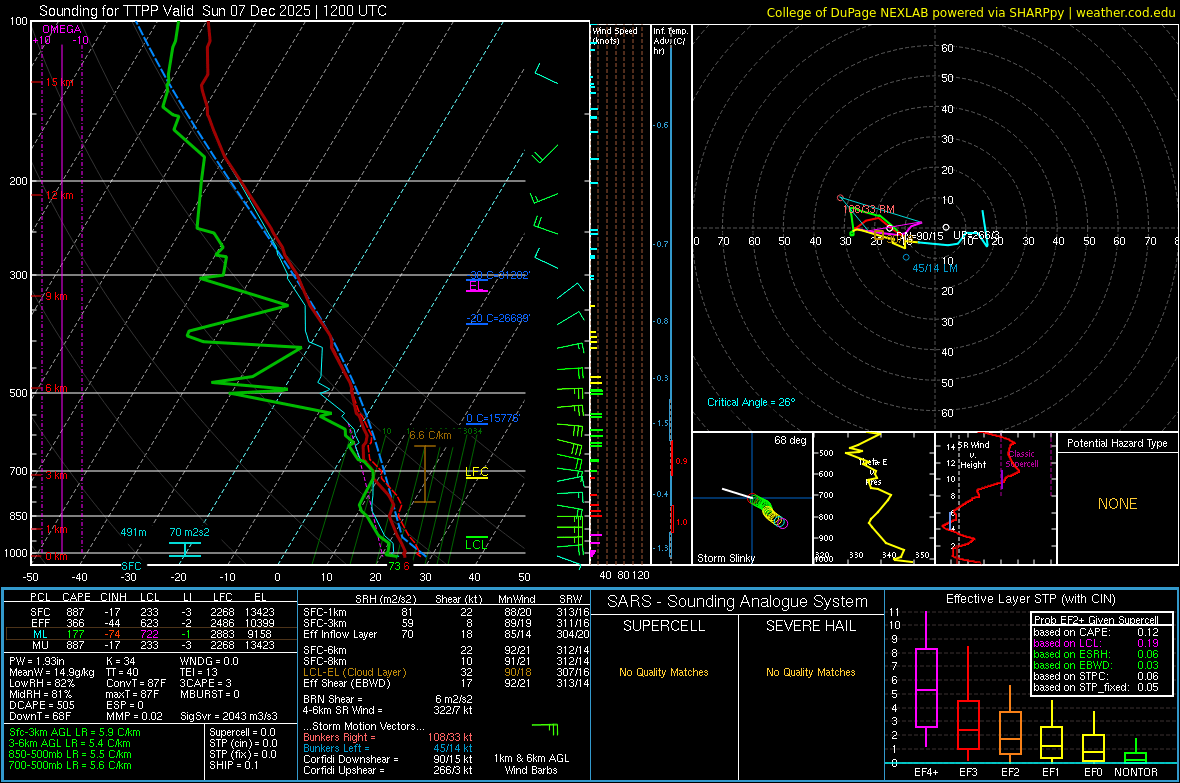
Task: Select the 9 km height marker
Action: tap(55, 296)
